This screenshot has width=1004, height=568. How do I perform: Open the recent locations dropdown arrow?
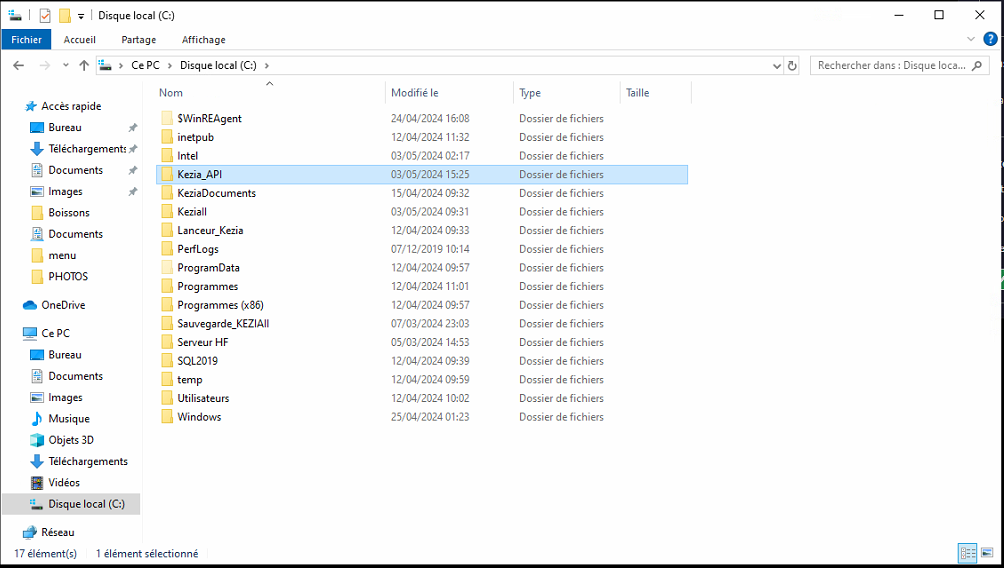(66, 65)
